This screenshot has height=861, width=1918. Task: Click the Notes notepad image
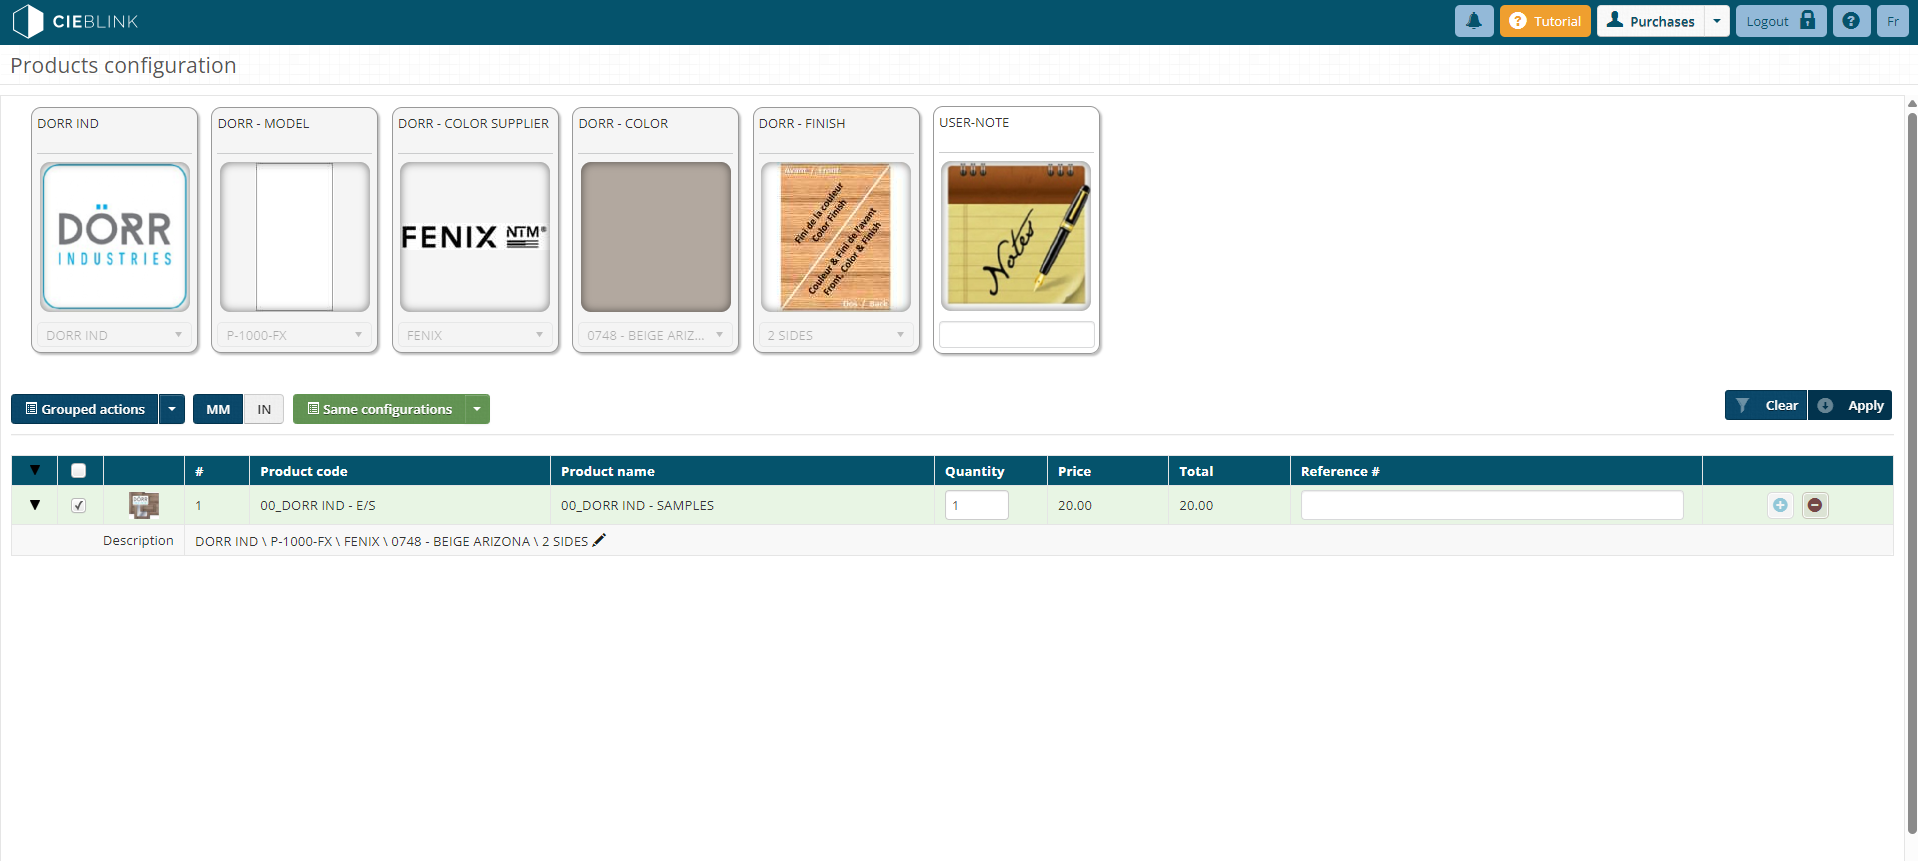pos(1016,236)
